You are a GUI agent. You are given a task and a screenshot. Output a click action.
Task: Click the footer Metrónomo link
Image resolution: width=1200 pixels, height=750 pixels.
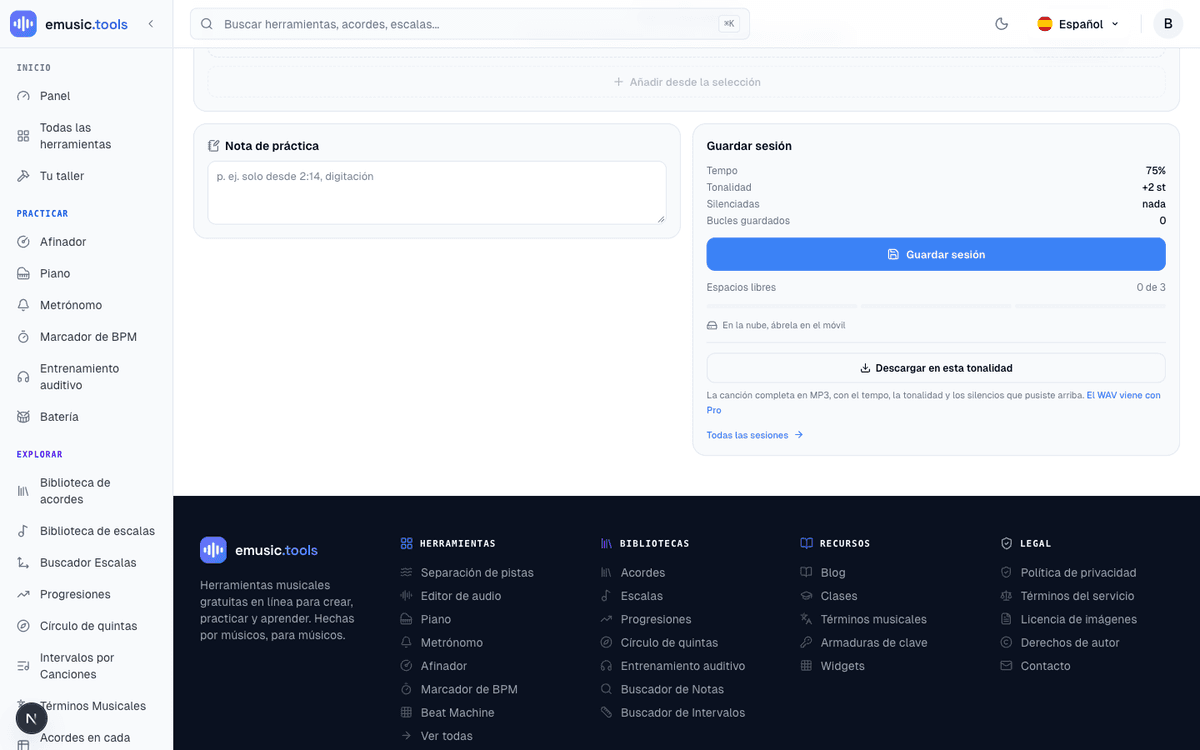point(452,643)
